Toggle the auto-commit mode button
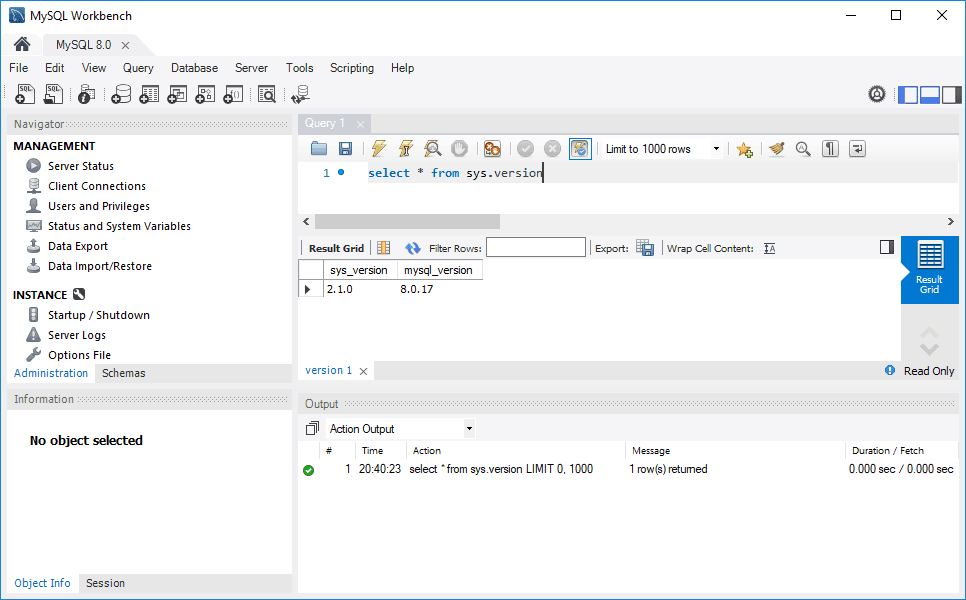 [580, 148]
